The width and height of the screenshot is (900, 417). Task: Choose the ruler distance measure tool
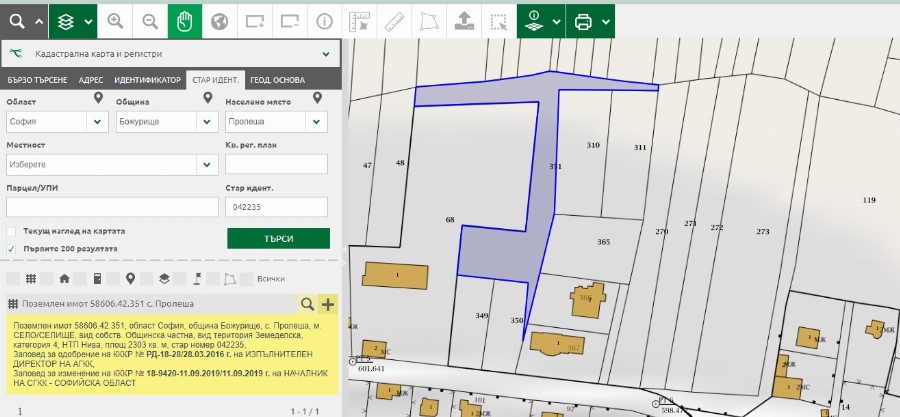[x=393, y=20]
